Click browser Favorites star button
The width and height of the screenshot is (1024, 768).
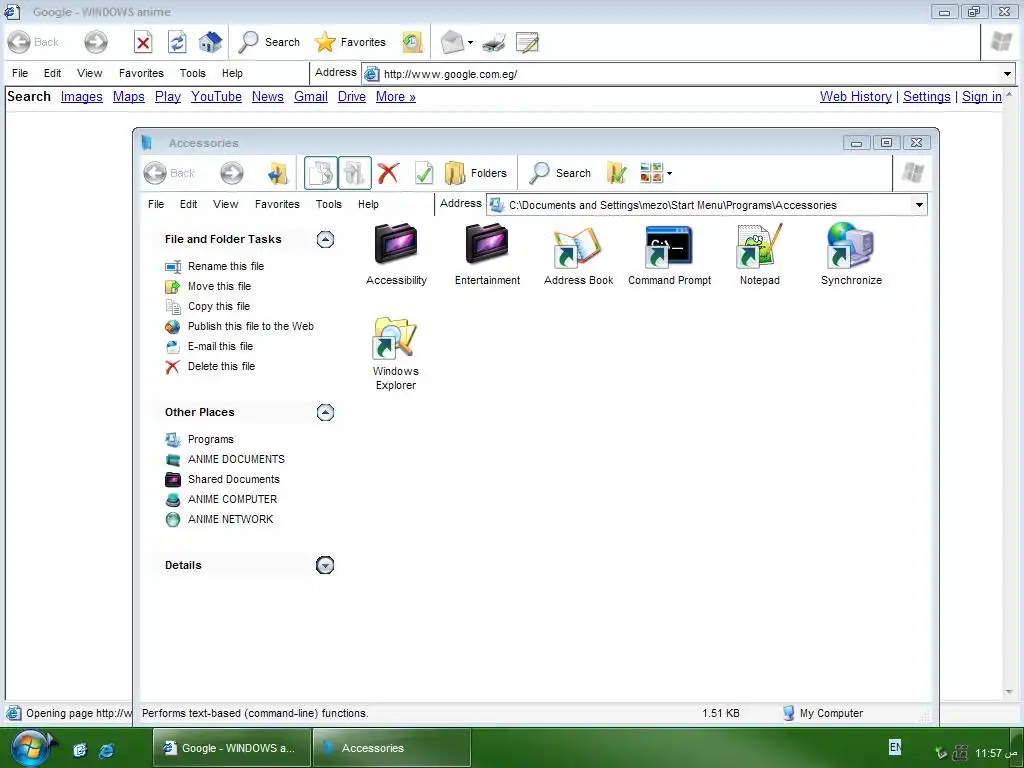(350, 42)
